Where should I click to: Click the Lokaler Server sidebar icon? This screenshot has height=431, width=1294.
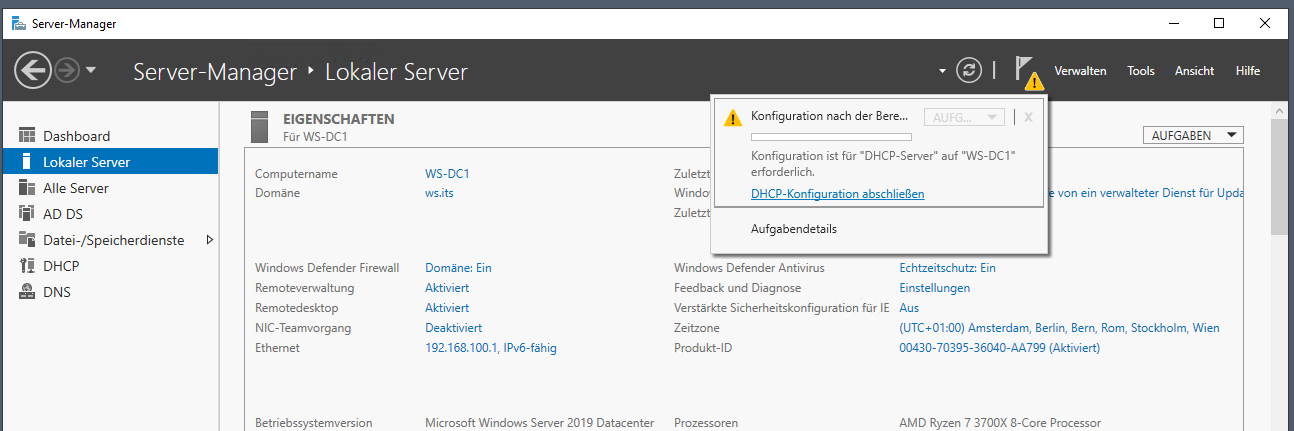27,161
